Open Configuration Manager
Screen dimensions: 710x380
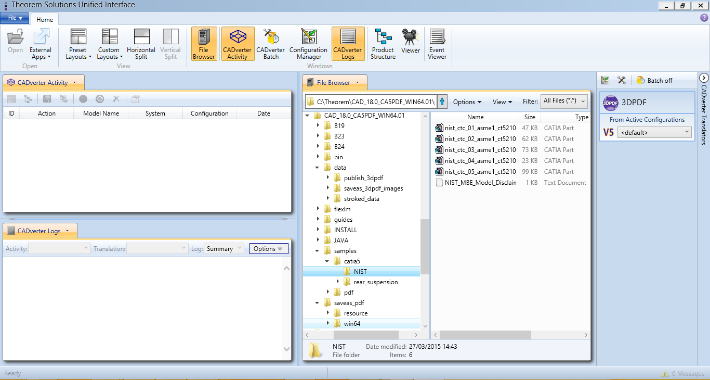click(308, 44)
